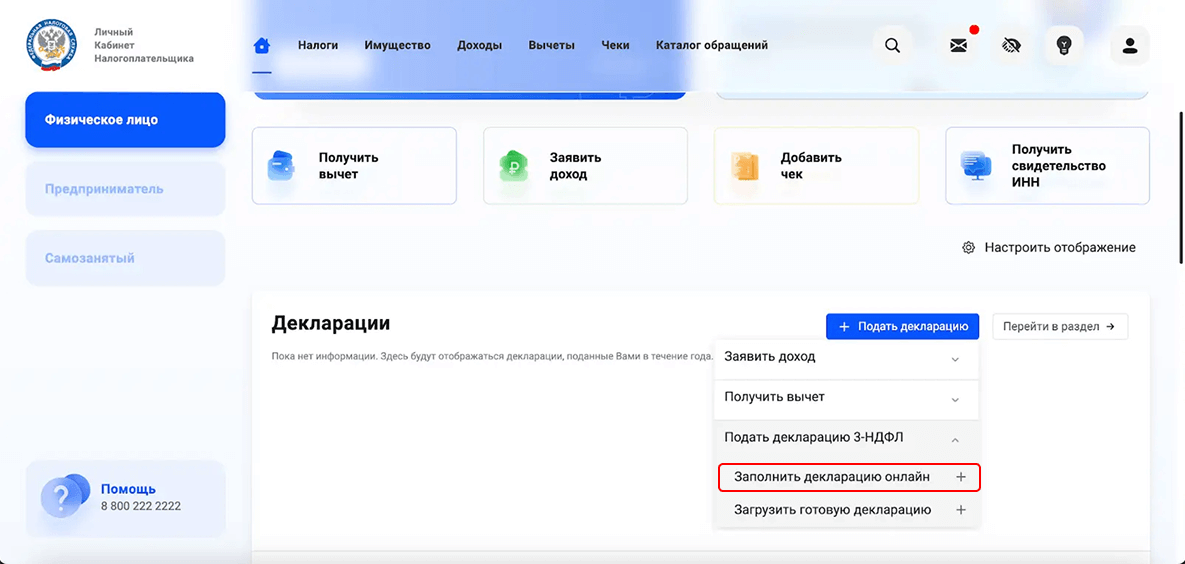Click the monitor icon on Получить свидетельство ИНН
The height and width of the screenshot is (564, 1185).
[975, 166]
